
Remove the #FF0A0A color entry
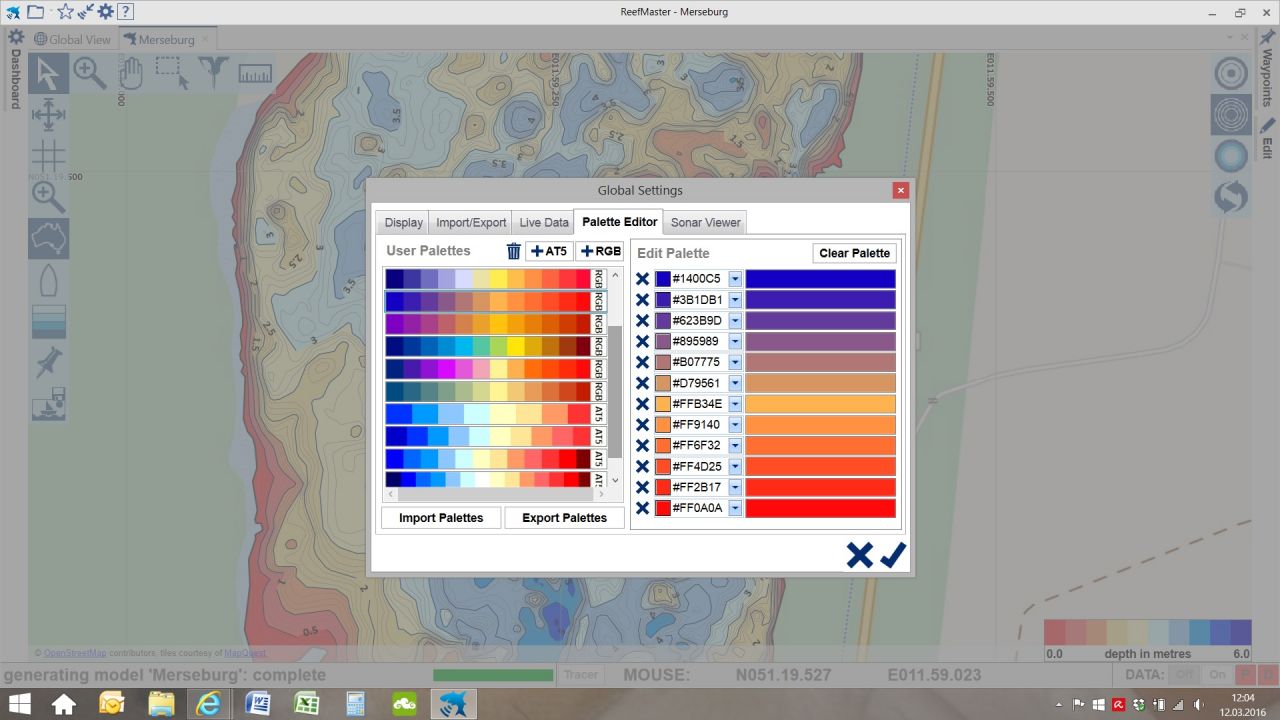point(643,508)
